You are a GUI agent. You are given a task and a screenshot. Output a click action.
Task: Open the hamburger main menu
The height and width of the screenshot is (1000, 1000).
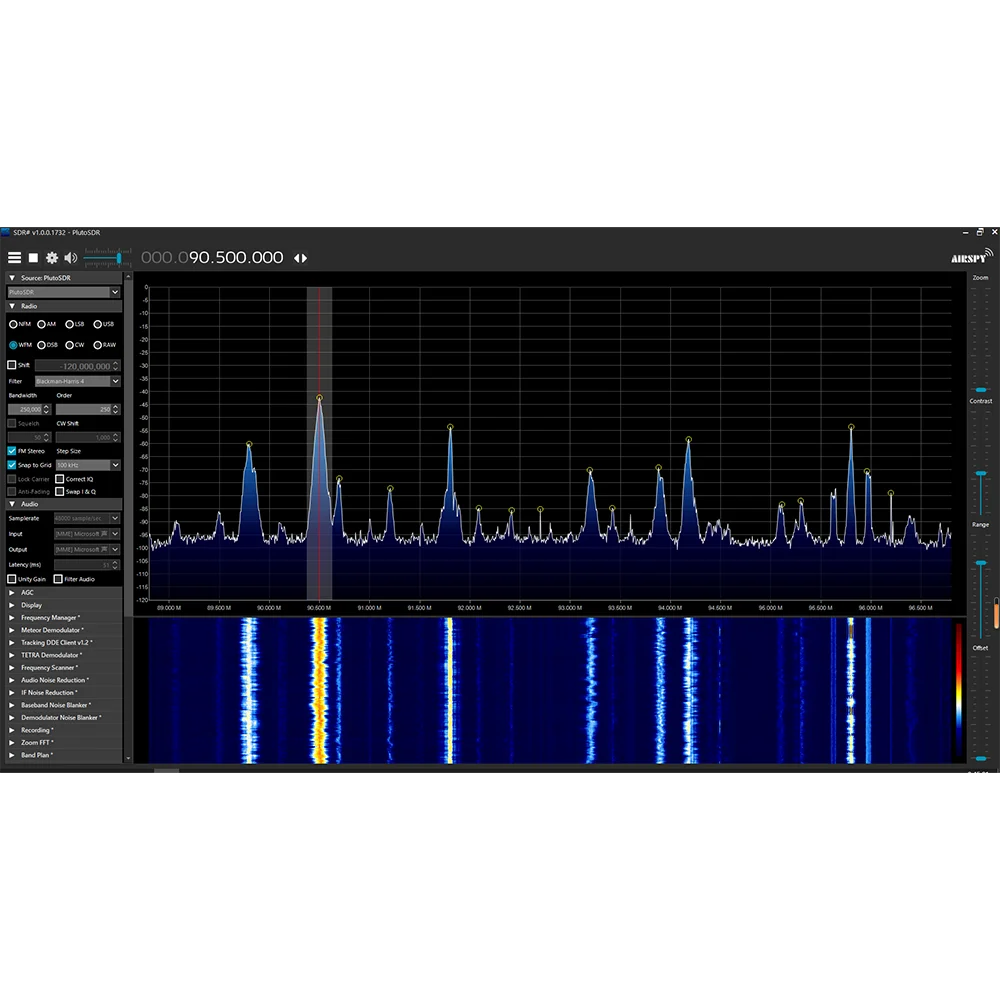pyautogui.click(x=15, y=258)
